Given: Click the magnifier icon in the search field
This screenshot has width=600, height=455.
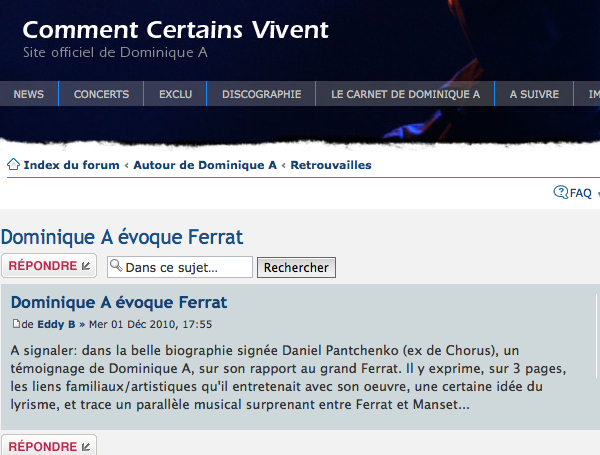Looking at the screenshot, I should (x=116, y=265).
